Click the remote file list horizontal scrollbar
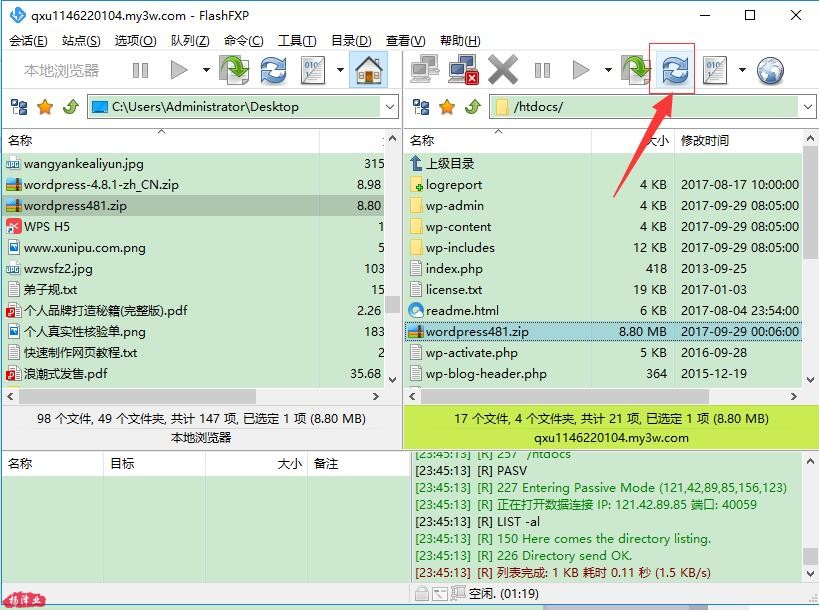Screen dimensions: 819x610 tap(565, 396)
